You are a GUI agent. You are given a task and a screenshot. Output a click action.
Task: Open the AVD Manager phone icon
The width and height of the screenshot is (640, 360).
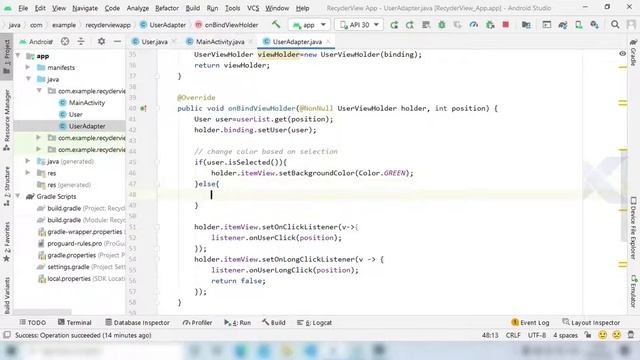coord(578,25)
